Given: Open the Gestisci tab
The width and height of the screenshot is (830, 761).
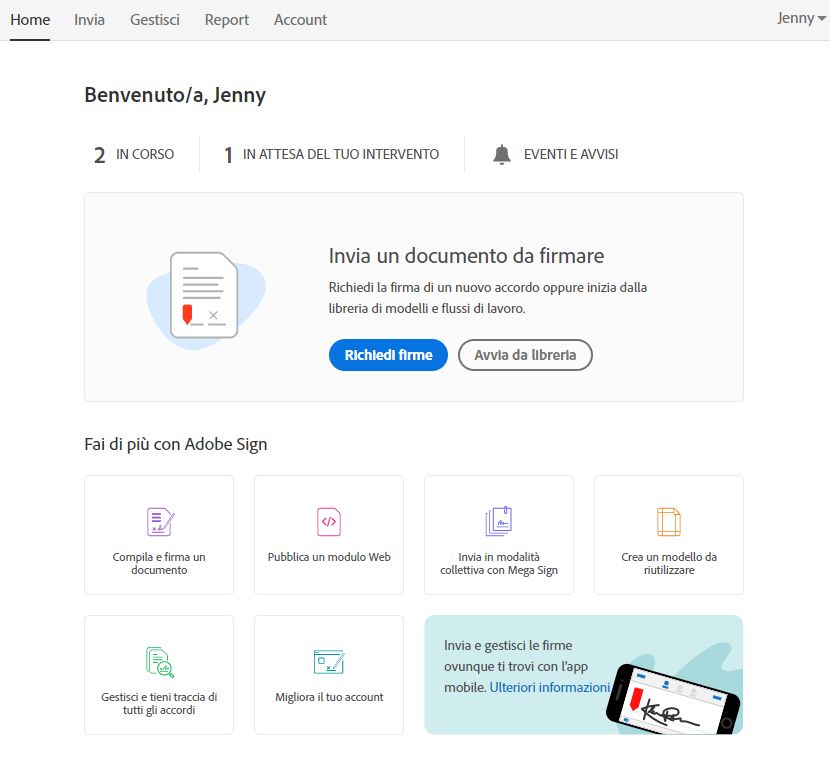Looking at the screenshot, I should [155, 20].
